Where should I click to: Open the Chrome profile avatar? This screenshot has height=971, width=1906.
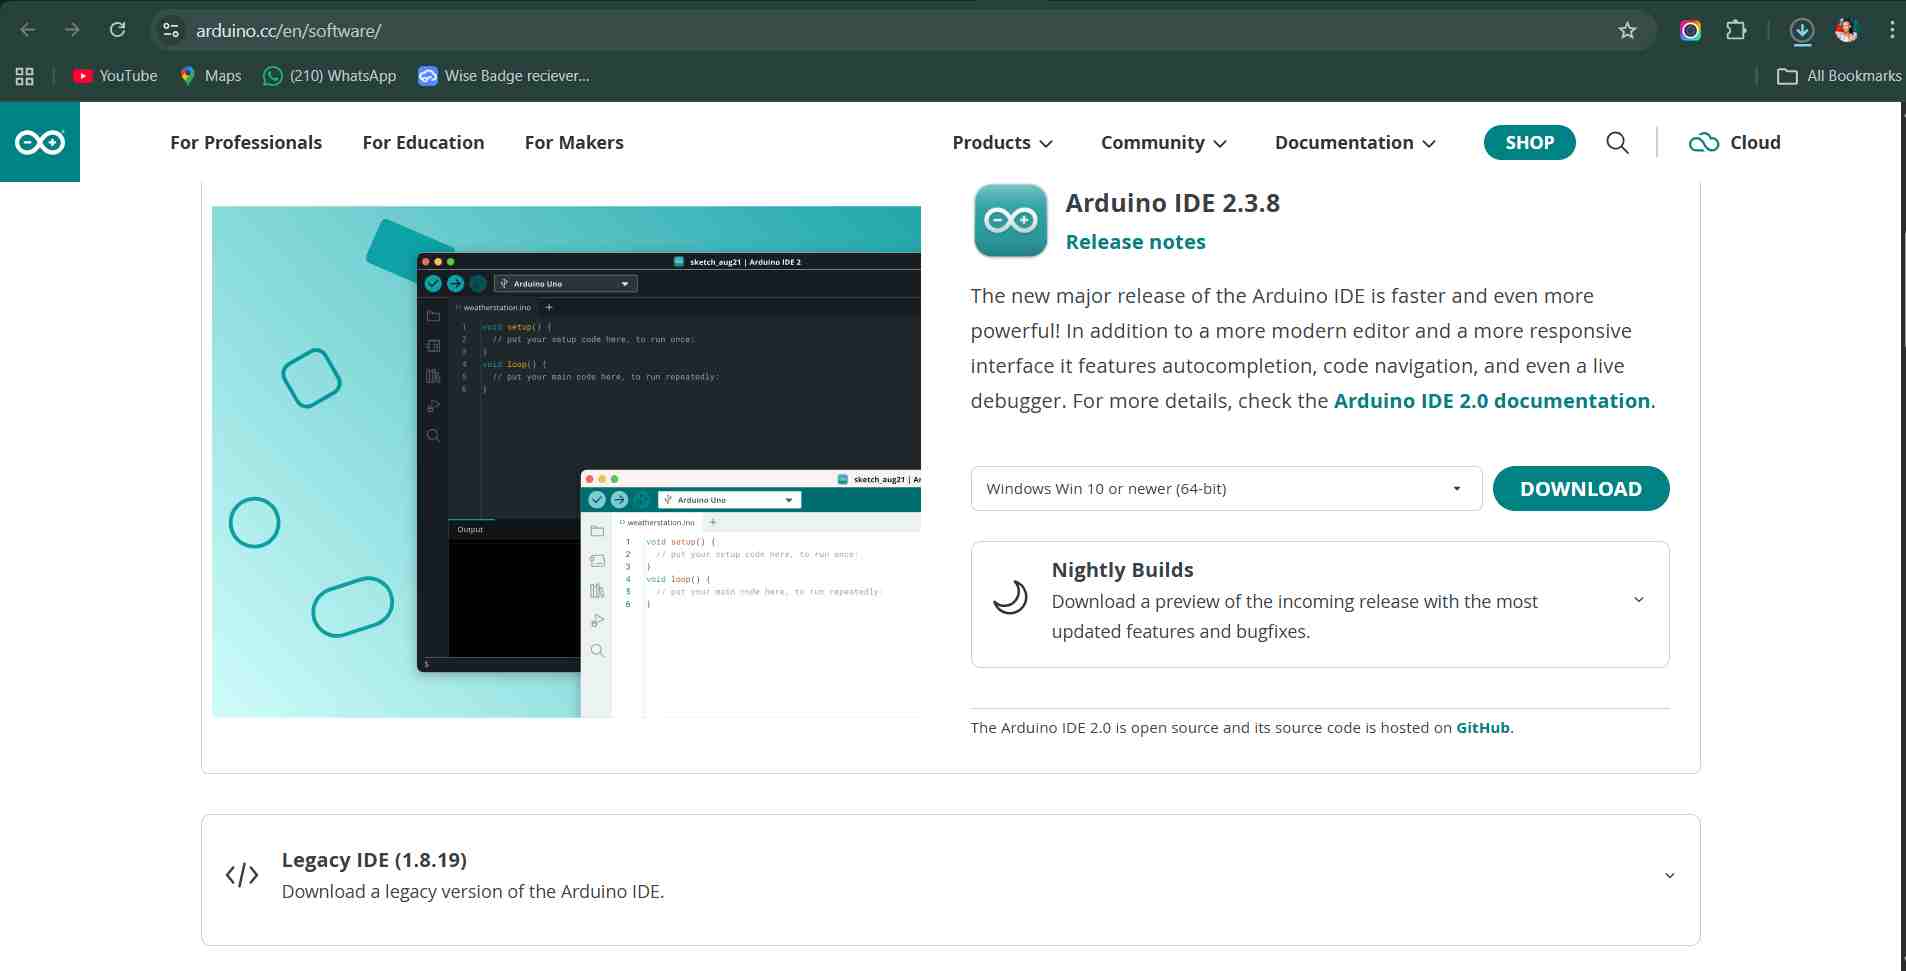(1846, 30)
